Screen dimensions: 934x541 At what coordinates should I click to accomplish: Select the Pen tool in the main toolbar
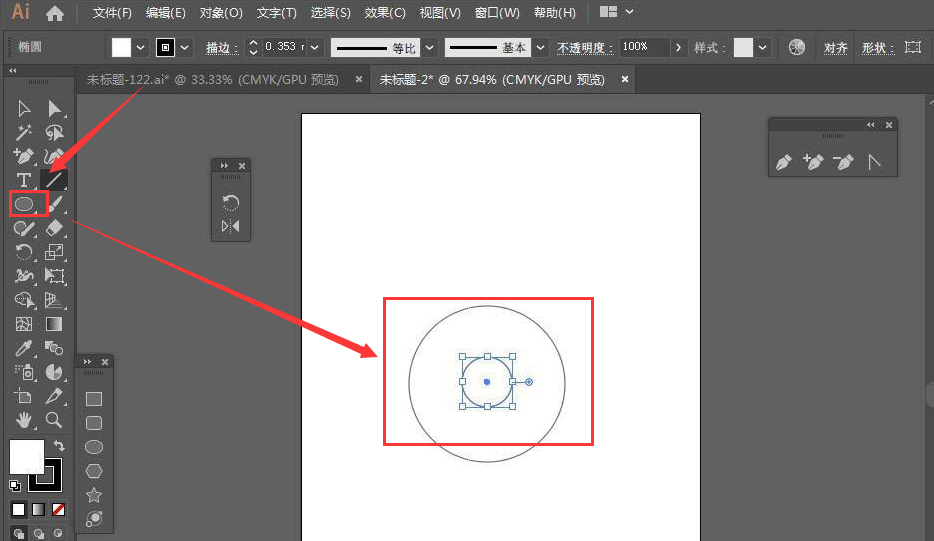pos(24,156)
